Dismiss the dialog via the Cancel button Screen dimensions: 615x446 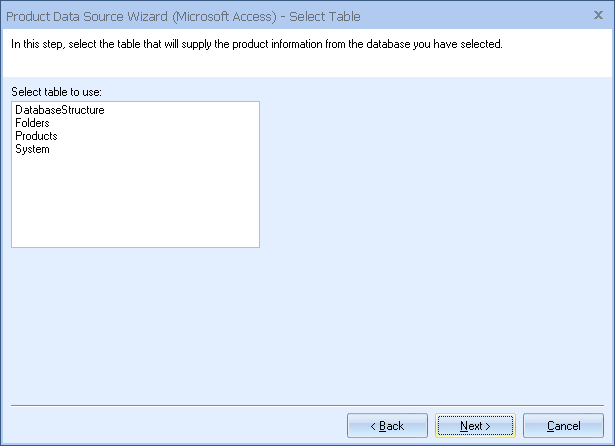(x=563, y=426)
